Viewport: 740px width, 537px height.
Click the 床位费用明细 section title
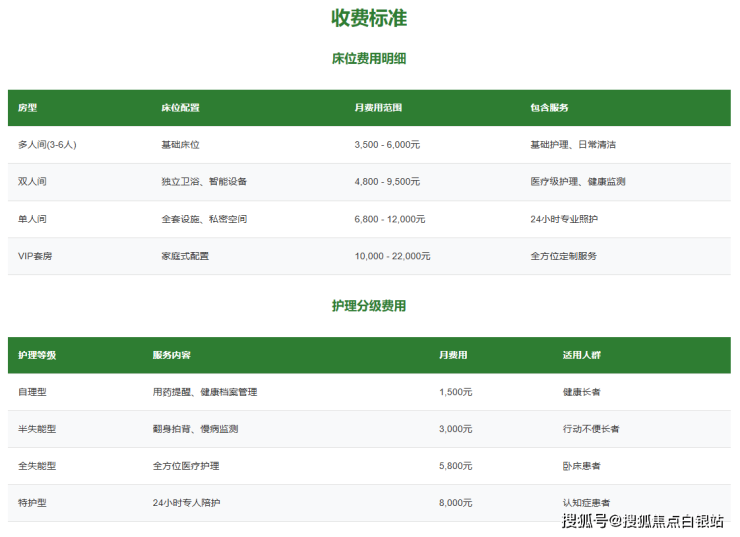pos(369,59)
